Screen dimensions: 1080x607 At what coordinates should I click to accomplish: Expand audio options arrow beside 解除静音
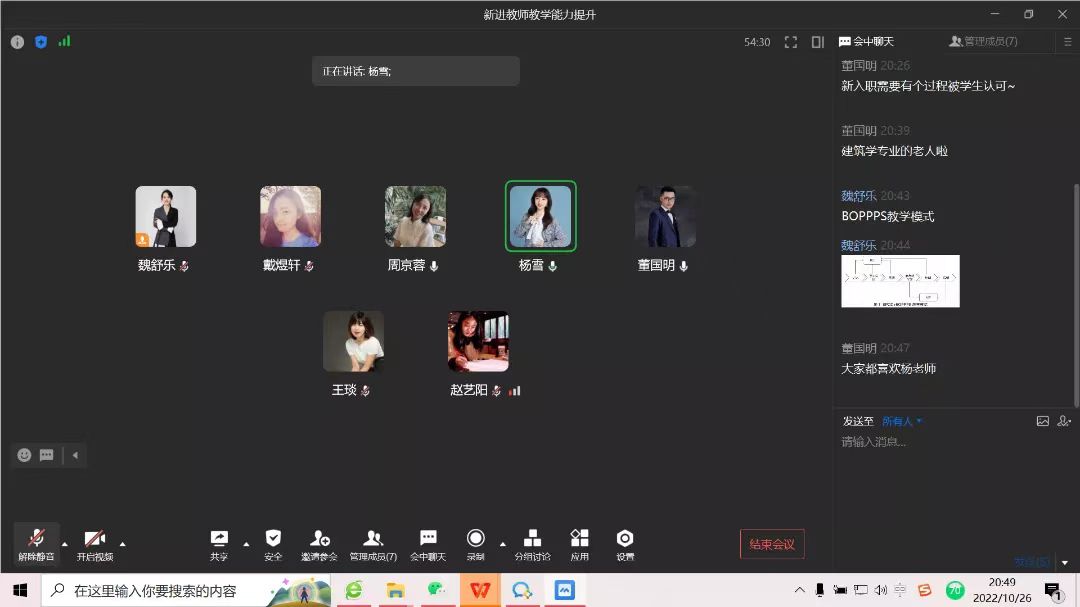click(65, 544)
